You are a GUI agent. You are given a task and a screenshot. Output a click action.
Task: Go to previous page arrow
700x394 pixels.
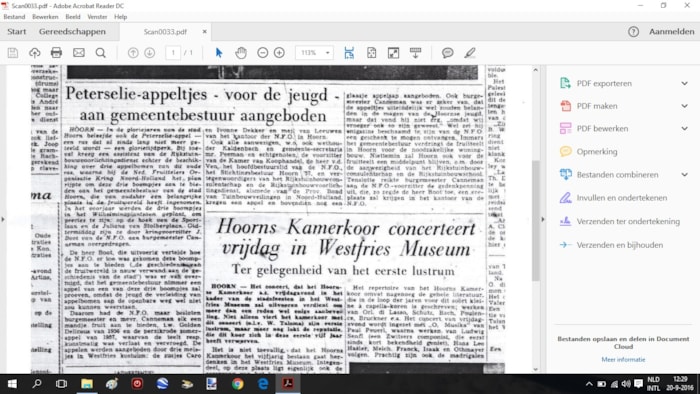pos(133,53)
